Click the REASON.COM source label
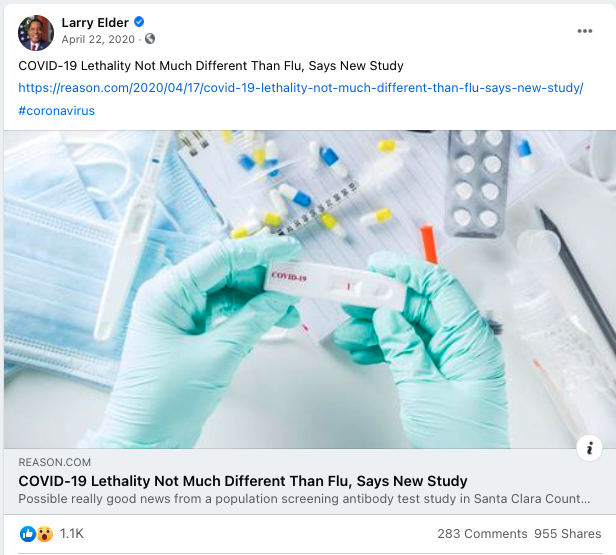 pyautogui.click(x=55, y=462)
